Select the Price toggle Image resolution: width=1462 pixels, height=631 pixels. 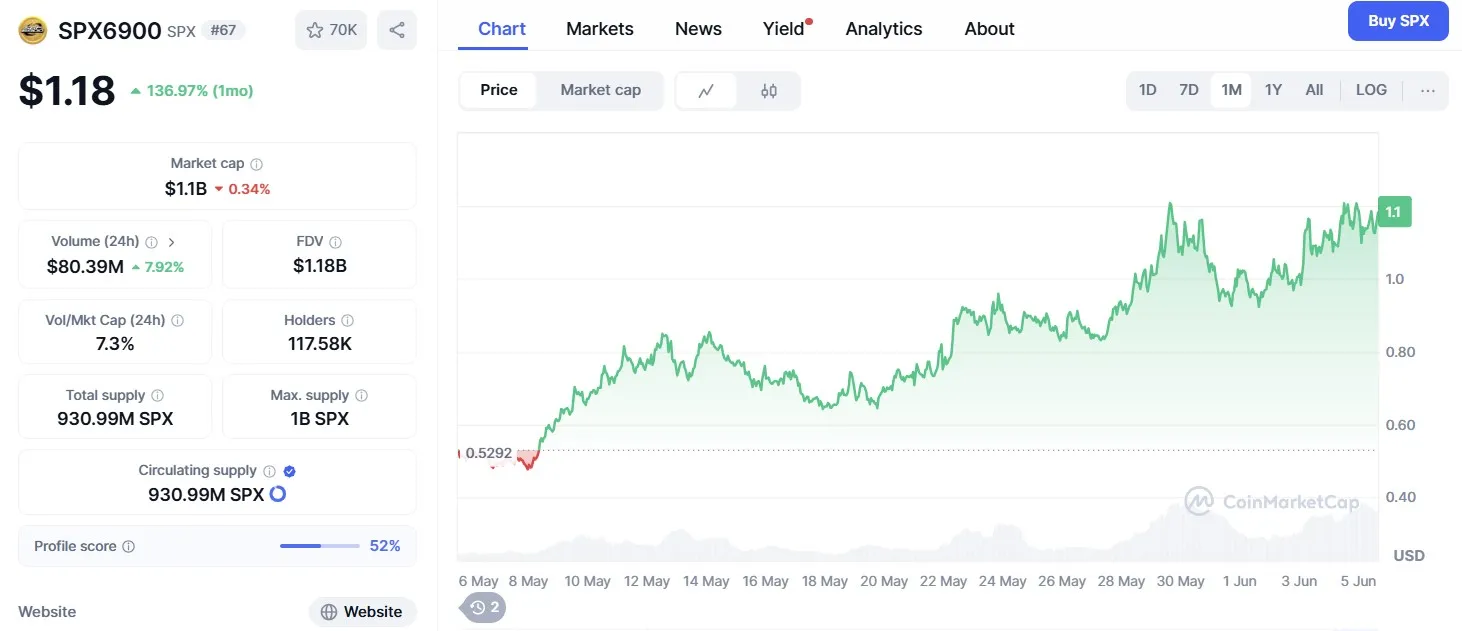499,90
